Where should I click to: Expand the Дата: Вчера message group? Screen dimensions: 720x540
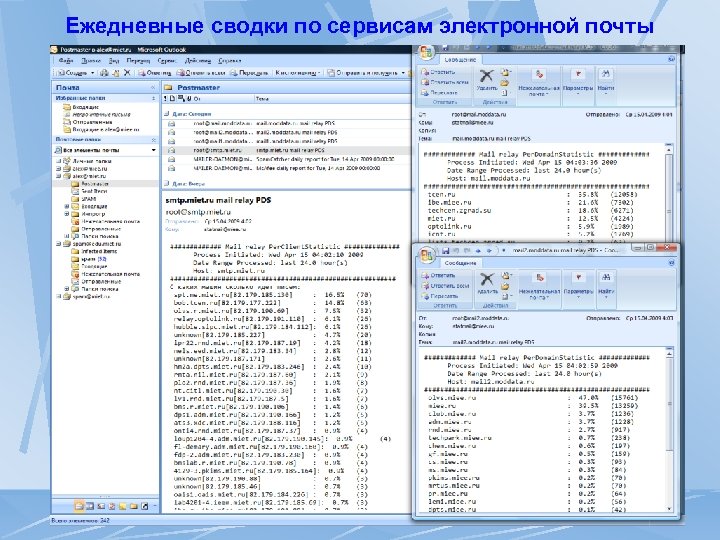tap(167, 184)
